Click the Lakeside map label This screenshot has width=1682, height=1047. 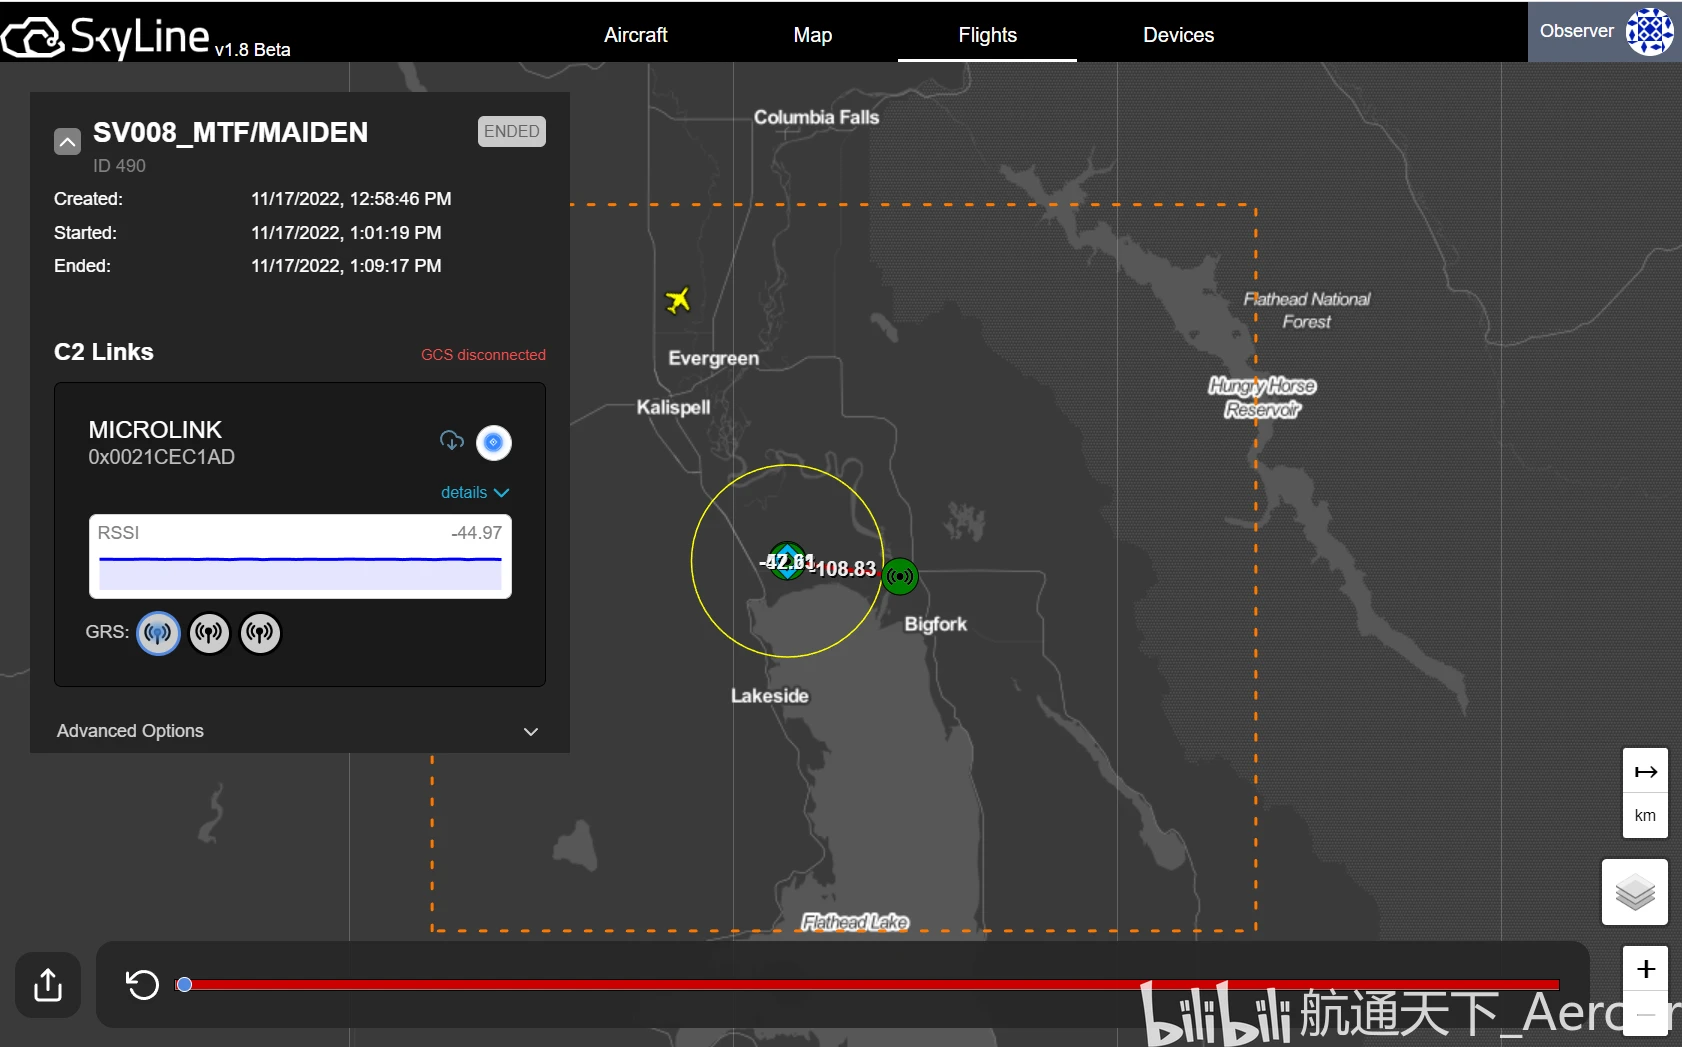(769, 696)
